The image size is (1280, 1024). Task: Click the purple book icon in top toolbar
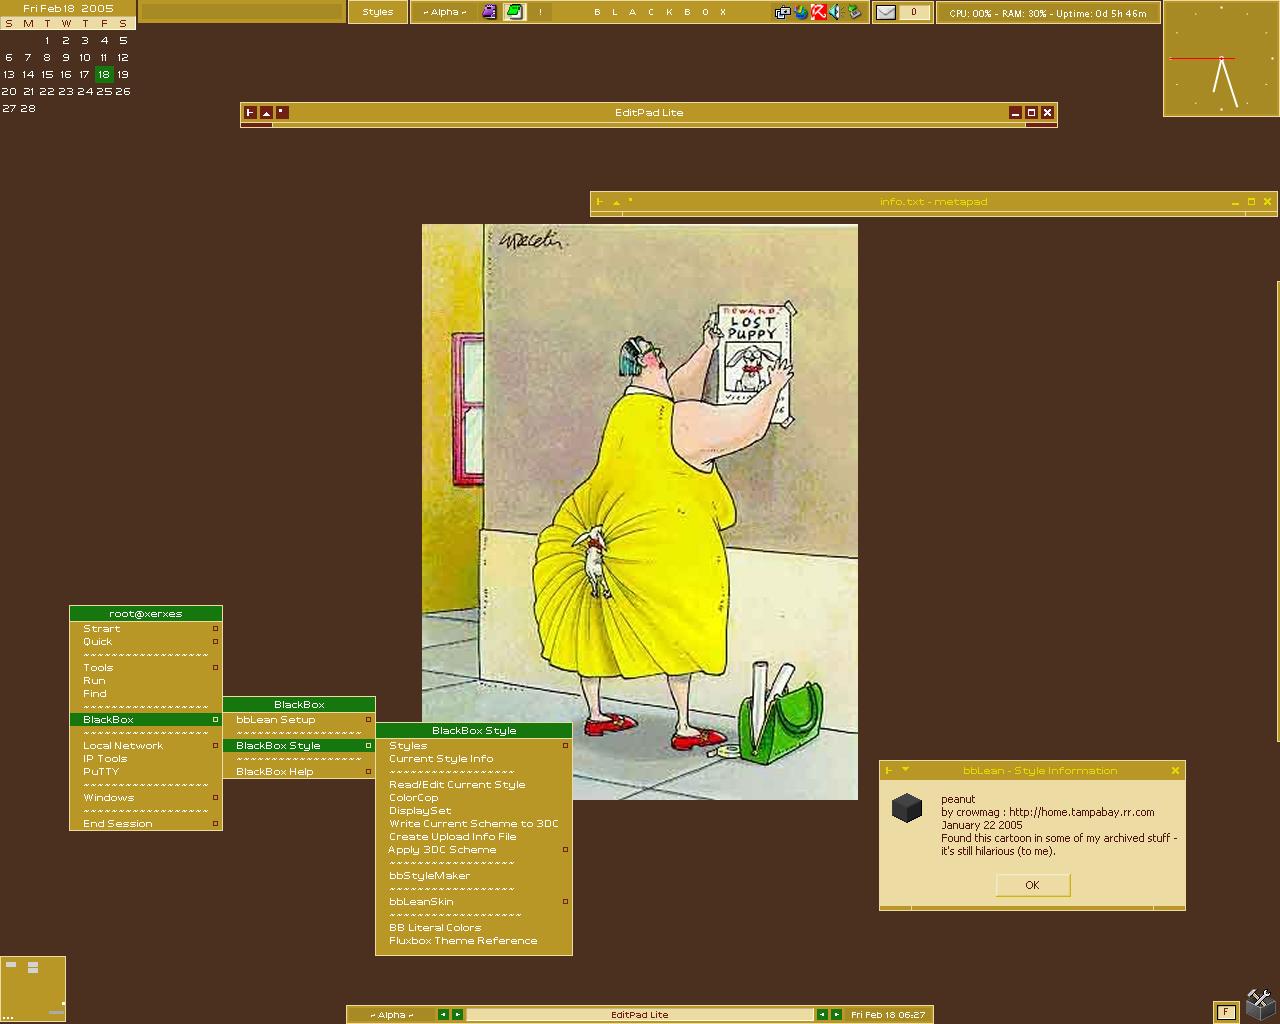click(x=489, y=12)
